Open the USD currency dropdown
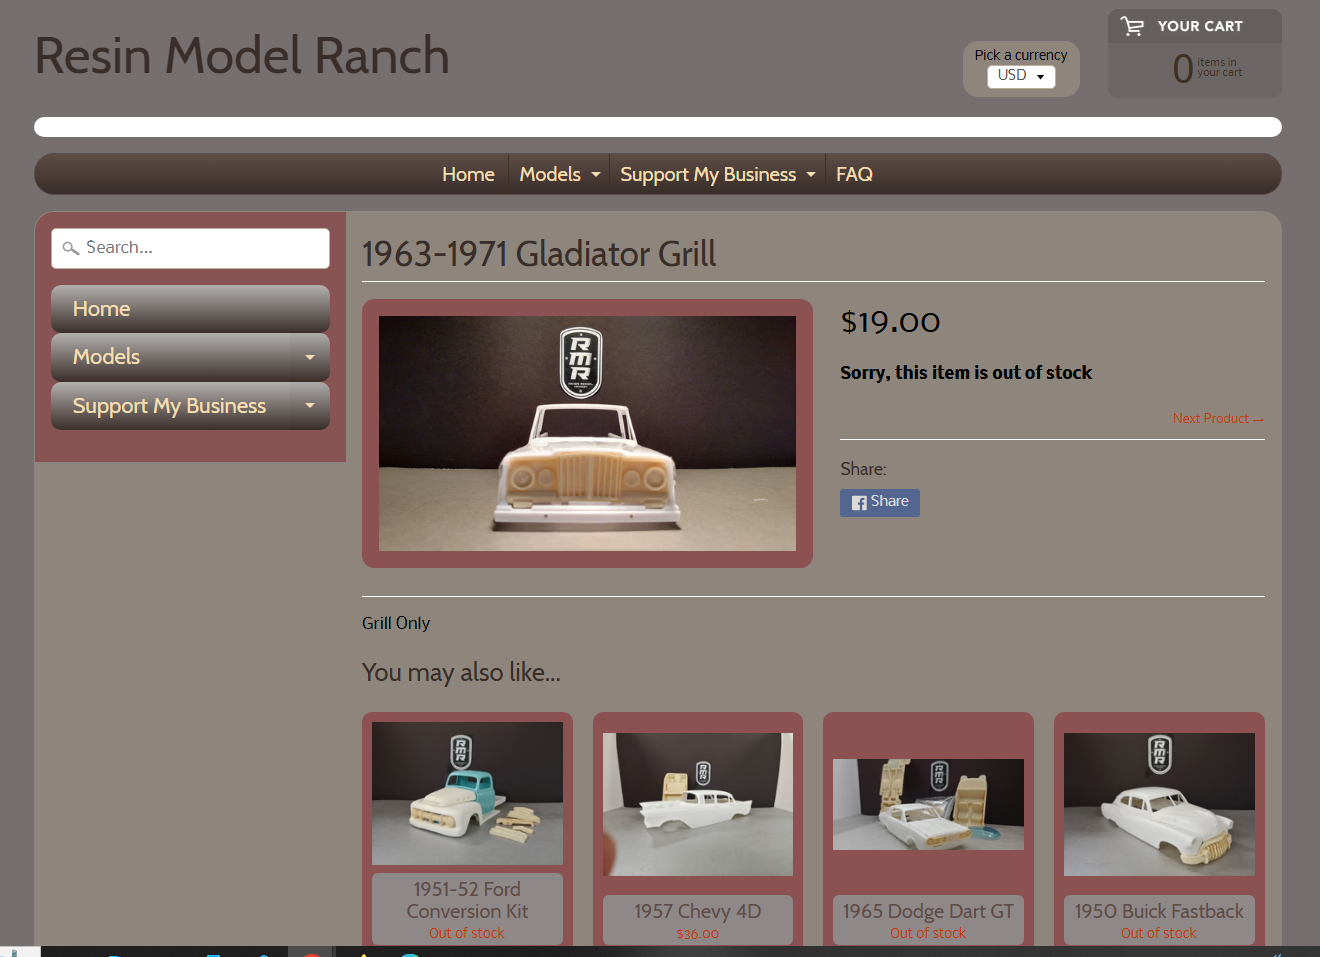 (x=1021, y=76)
